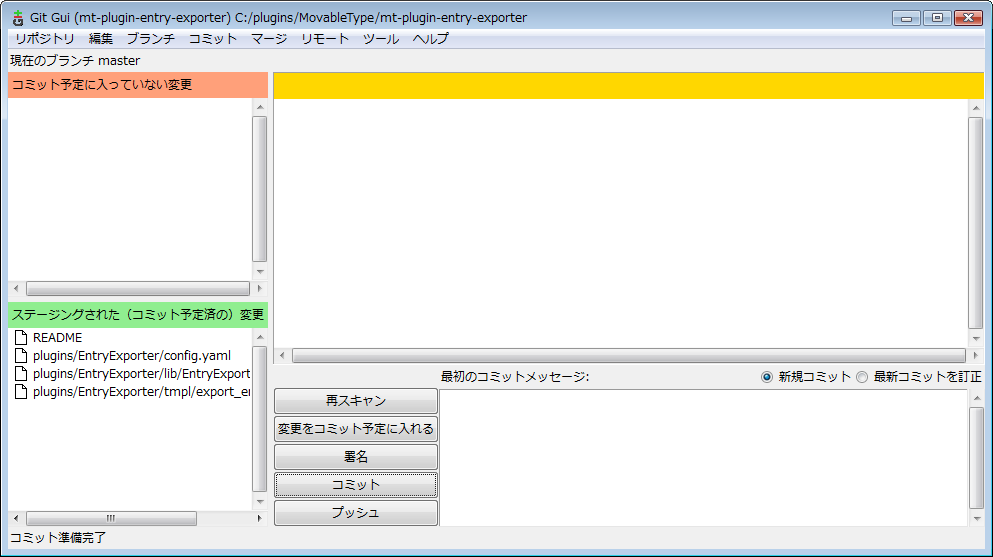Viewport: 993px width, 557px height.
Task: Click the 再スキャン button
Action: pos(356,401)
